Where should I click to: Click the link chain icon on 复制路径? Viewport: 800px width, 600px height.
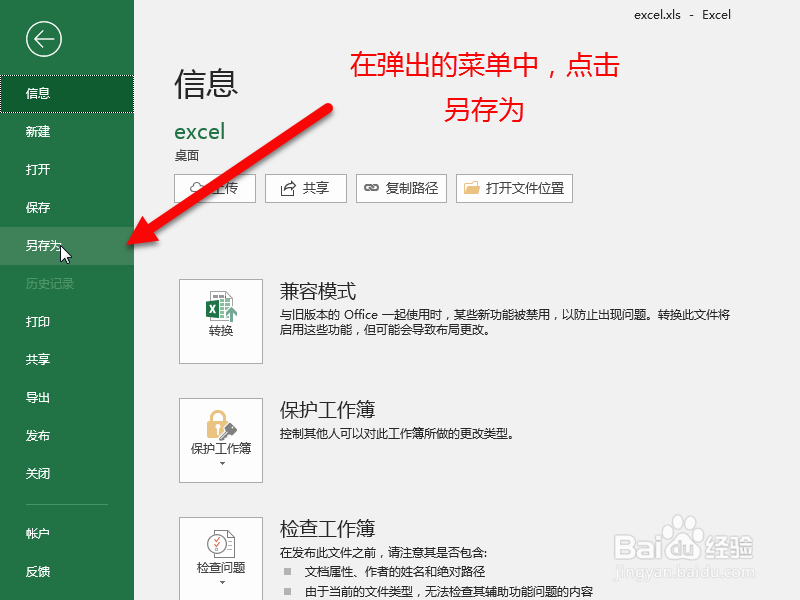371,188
